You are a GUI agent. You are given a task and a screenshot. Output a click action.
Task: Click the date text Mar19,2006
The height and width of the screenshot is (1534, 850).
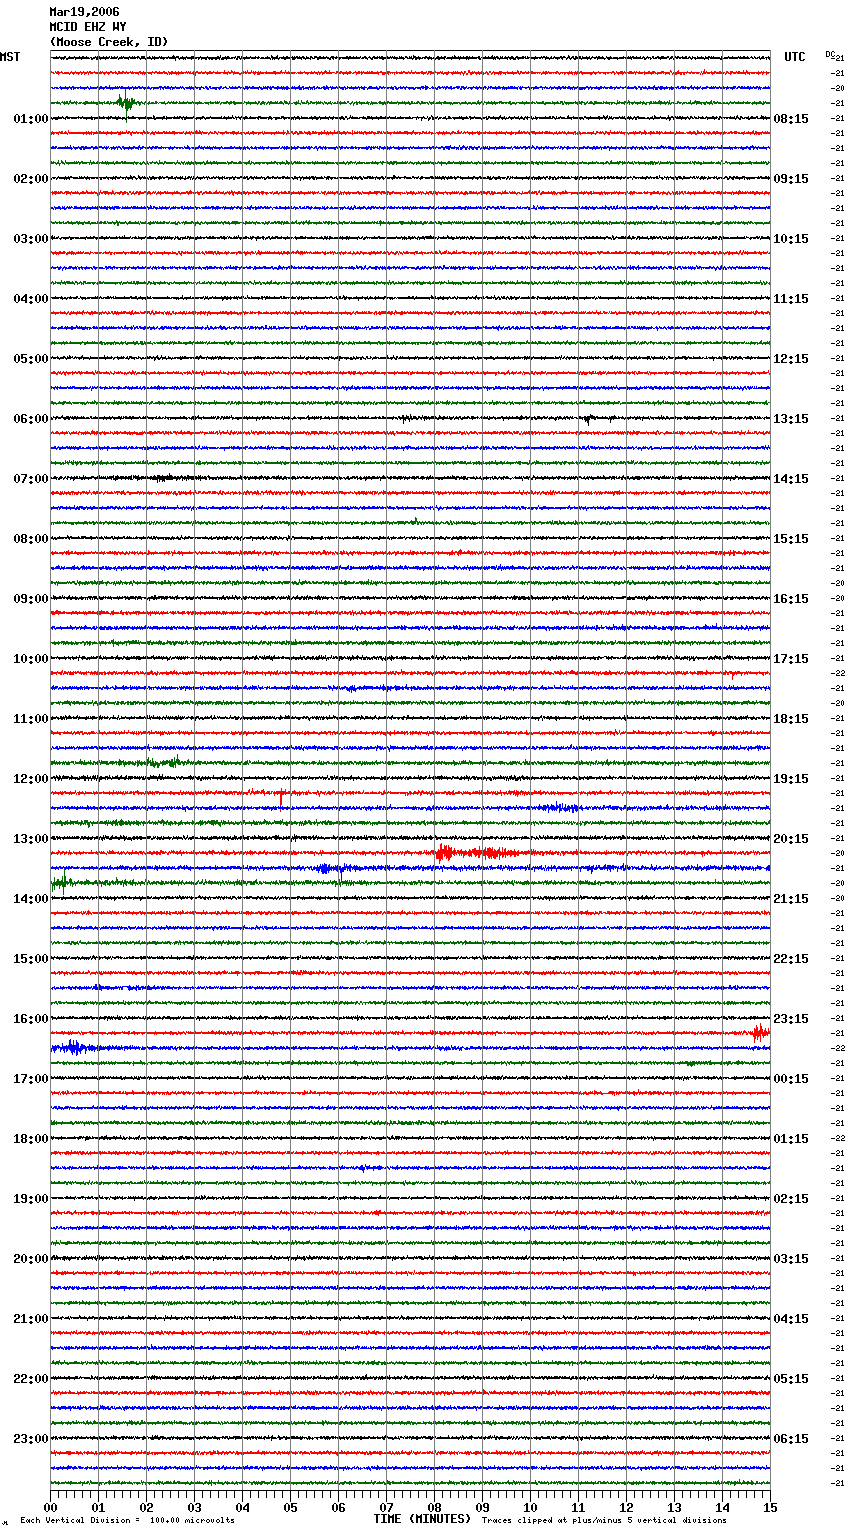coord(84,12)
